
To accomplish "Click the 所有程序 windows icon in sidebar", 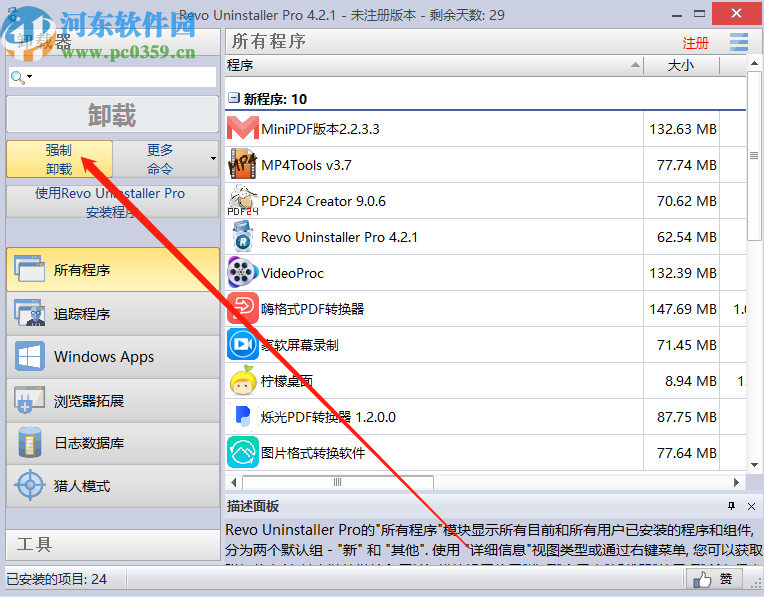I will tap(29, 269).
